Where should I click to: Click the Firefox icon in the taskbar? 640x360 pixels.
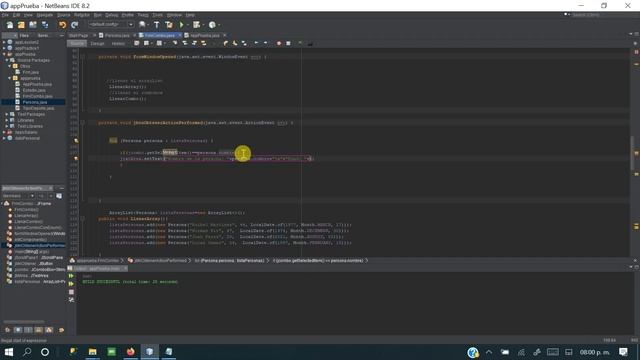click(130, 352)
